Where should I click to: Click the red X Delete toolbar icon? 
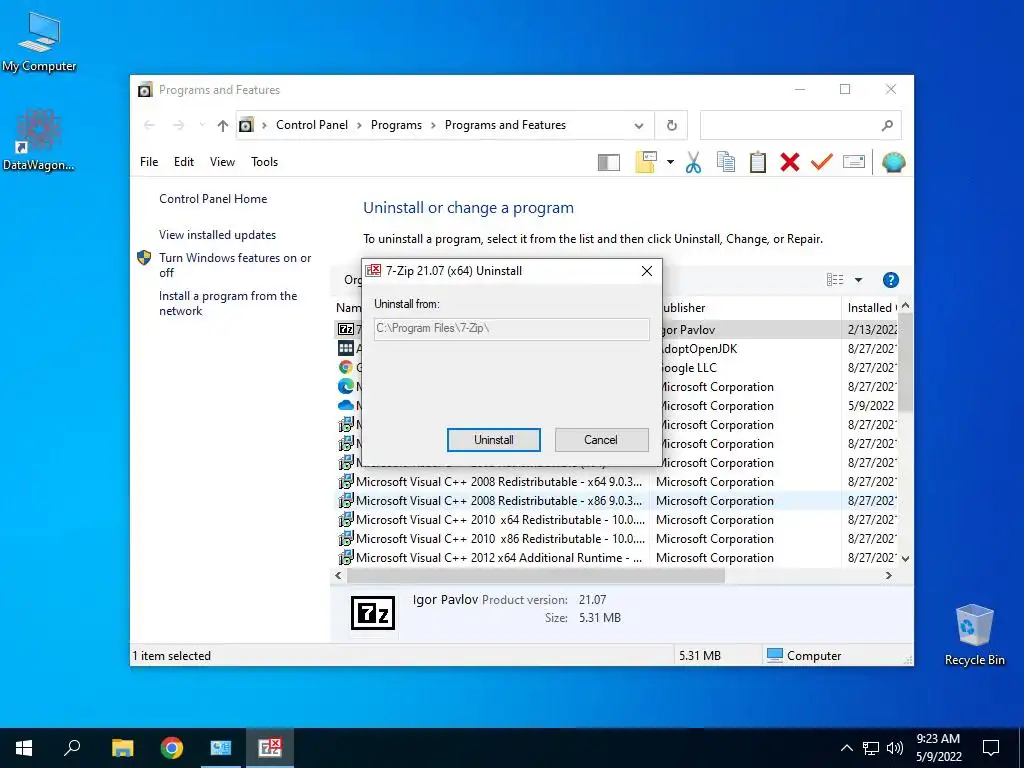790,162
